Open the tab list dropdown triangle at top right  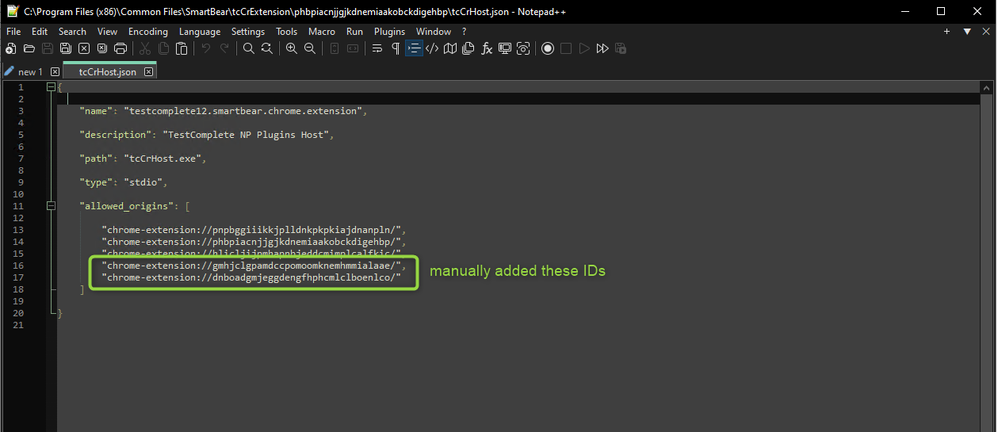click(x=967, y=31)
